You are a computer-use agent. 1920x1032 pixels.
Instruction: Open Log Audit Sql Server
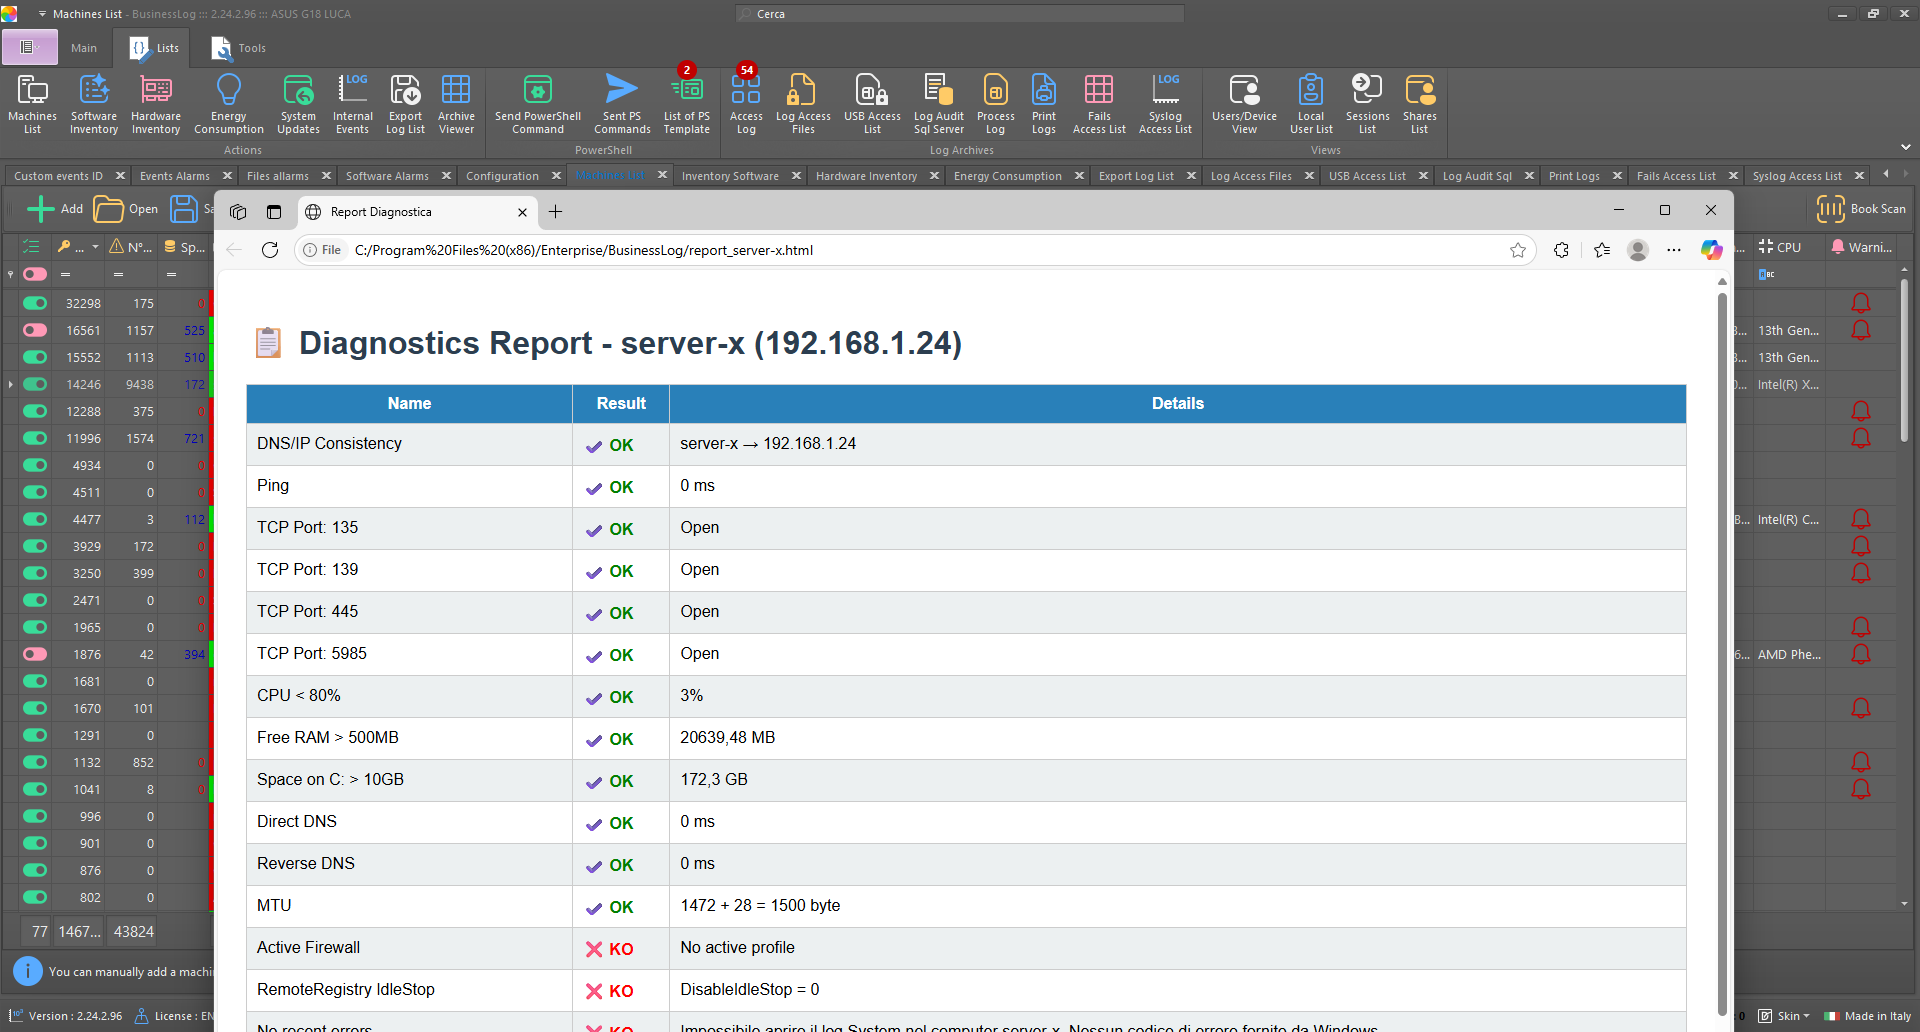(x=939, y=103)
